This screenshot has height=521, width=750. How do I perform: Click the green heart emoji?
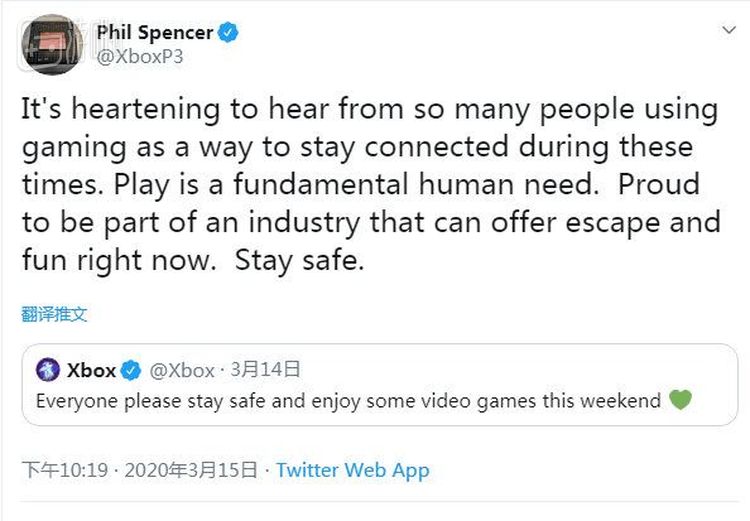click(680, 401)
